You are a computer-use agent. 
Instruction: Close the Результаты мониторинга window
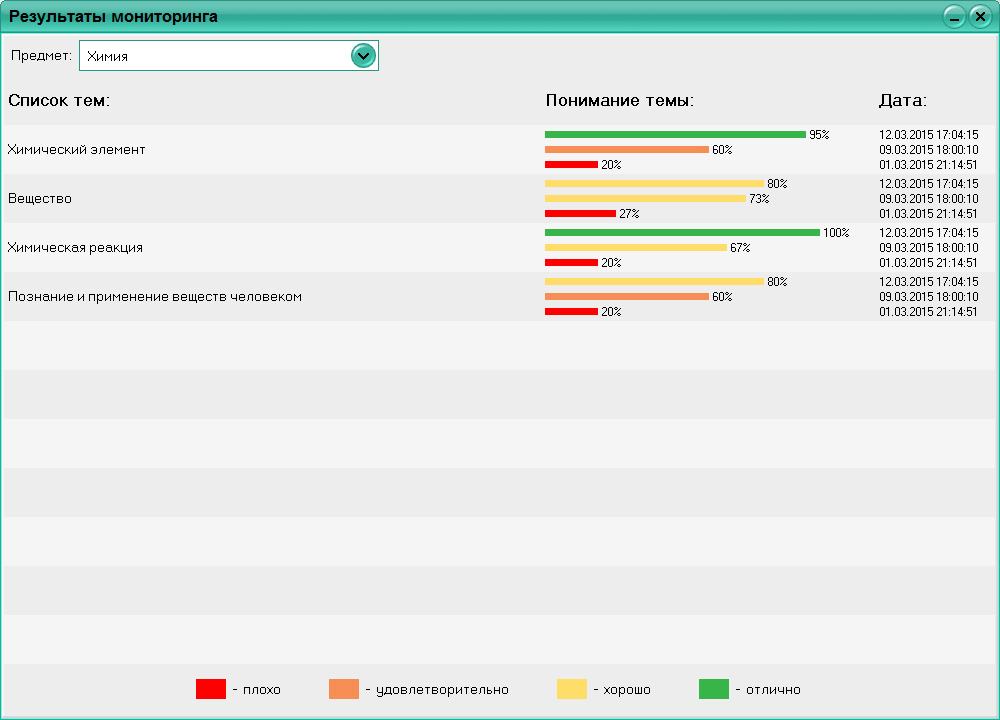pyautogui.click(x=980, y=17)
